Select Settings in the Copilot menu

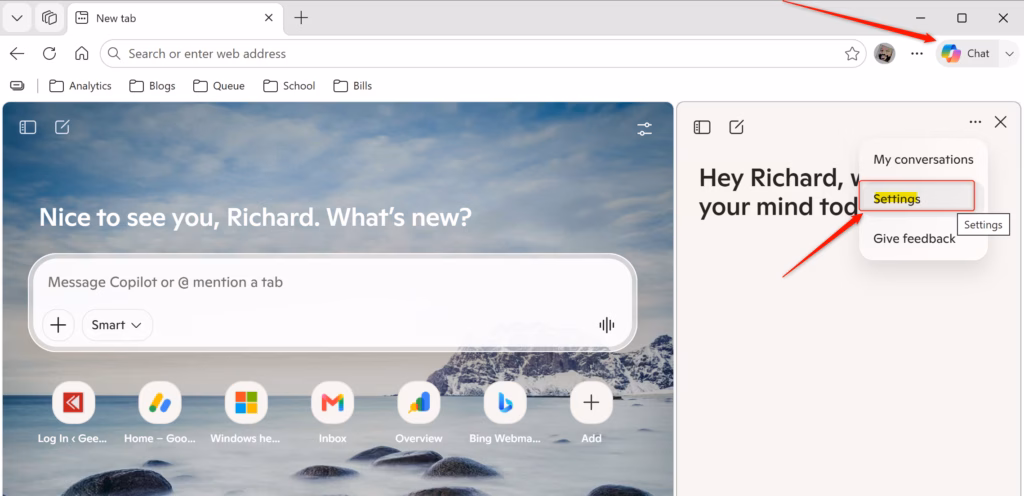click(x=916, y=196)
